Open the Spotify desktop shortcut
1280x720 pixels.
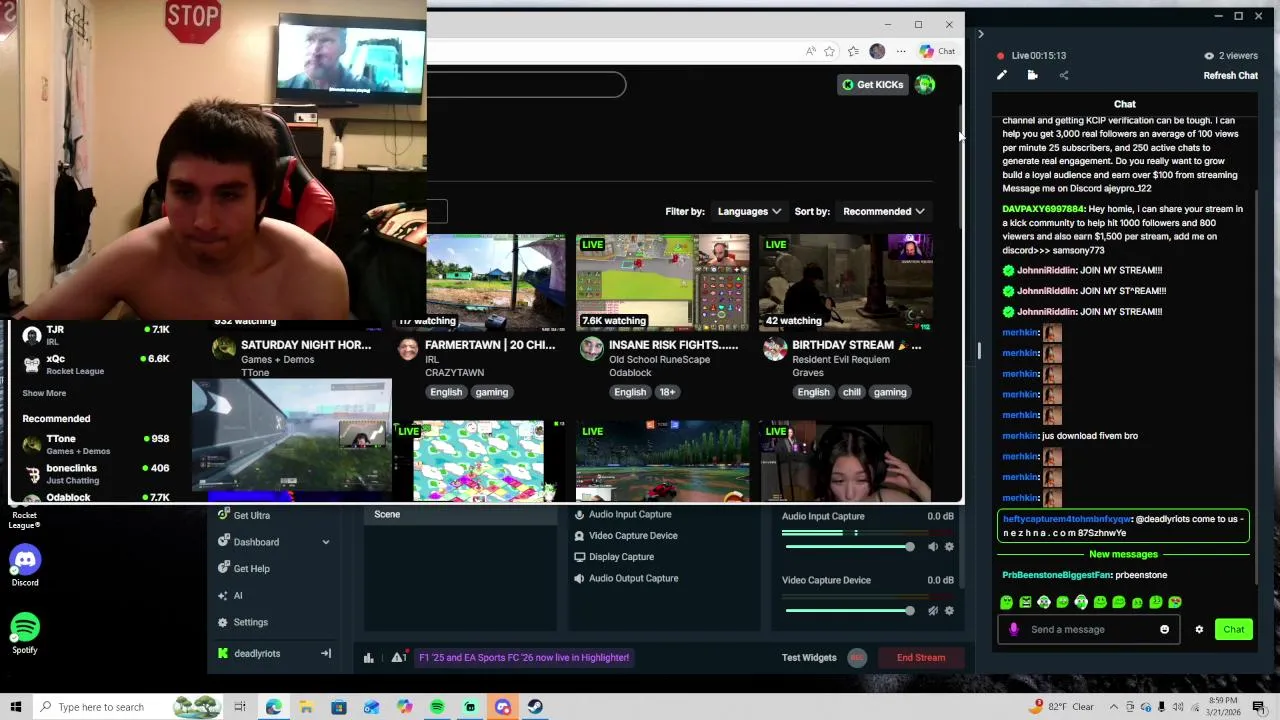[x=25, y=634]
